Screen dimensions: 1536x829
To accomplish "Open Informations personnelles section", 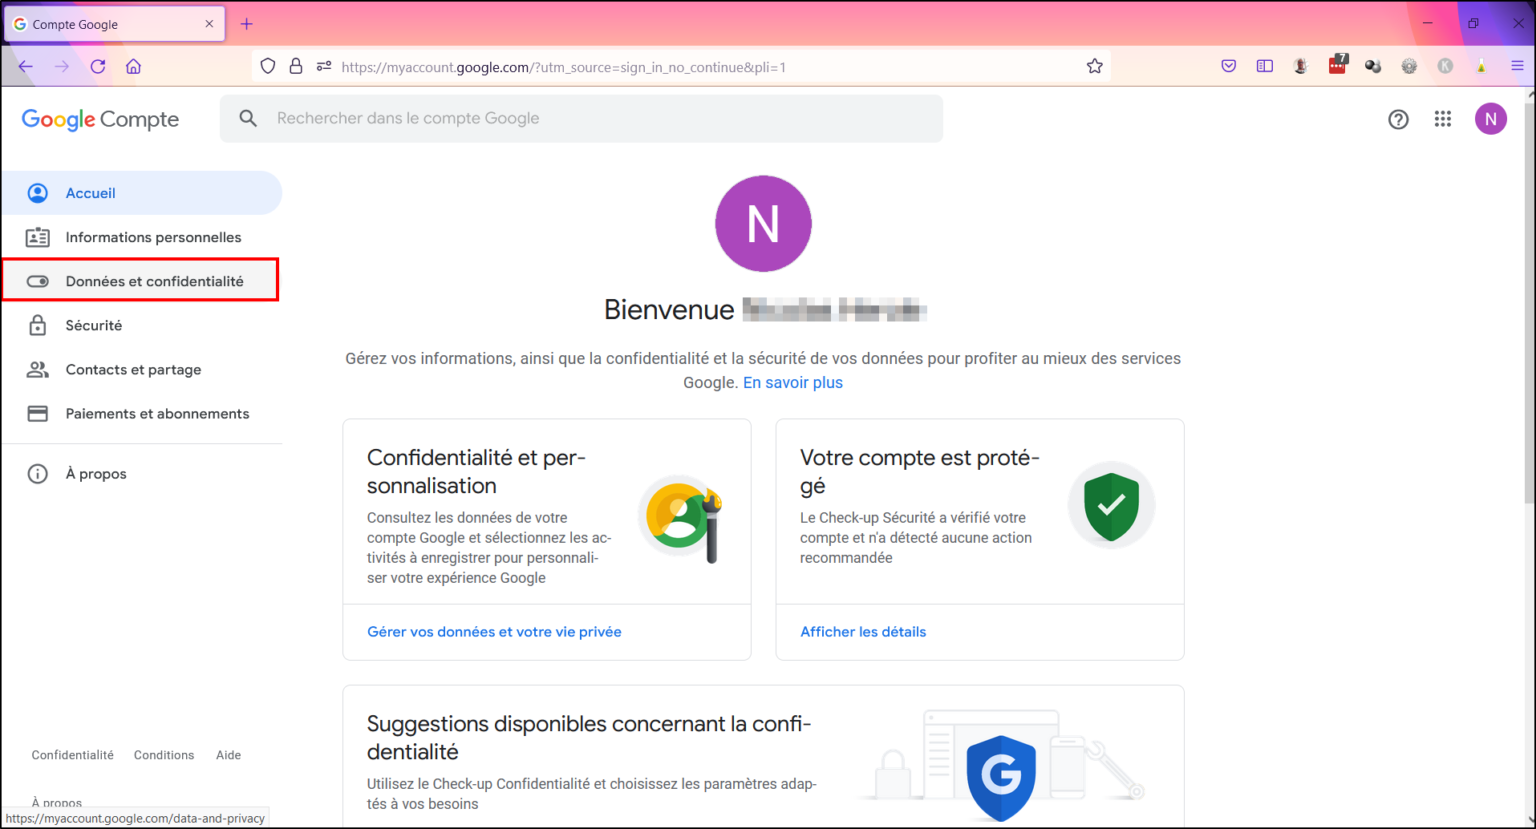I will click(141, 237).
